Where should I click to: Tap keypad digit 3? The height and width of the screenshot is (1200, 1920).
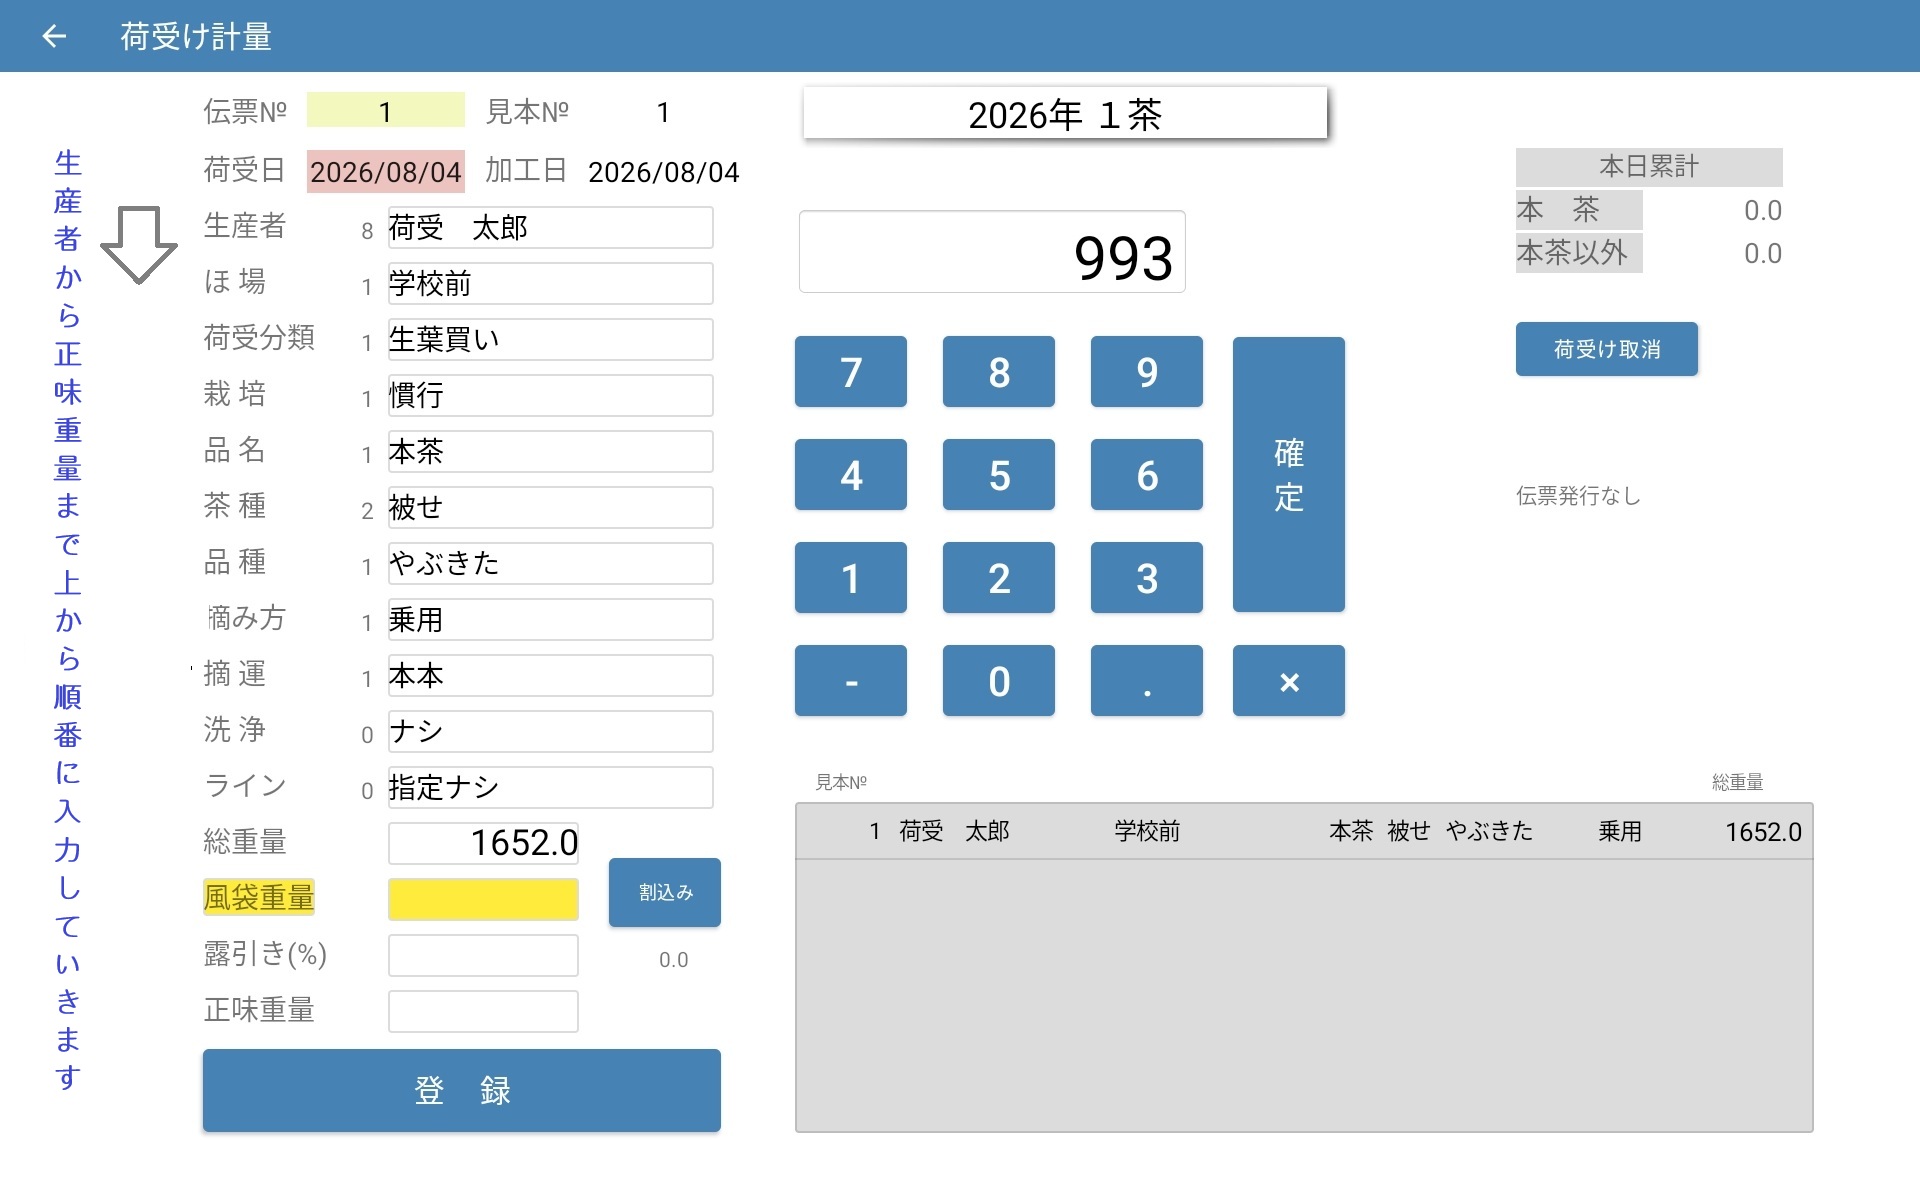tap(1147, 578)
